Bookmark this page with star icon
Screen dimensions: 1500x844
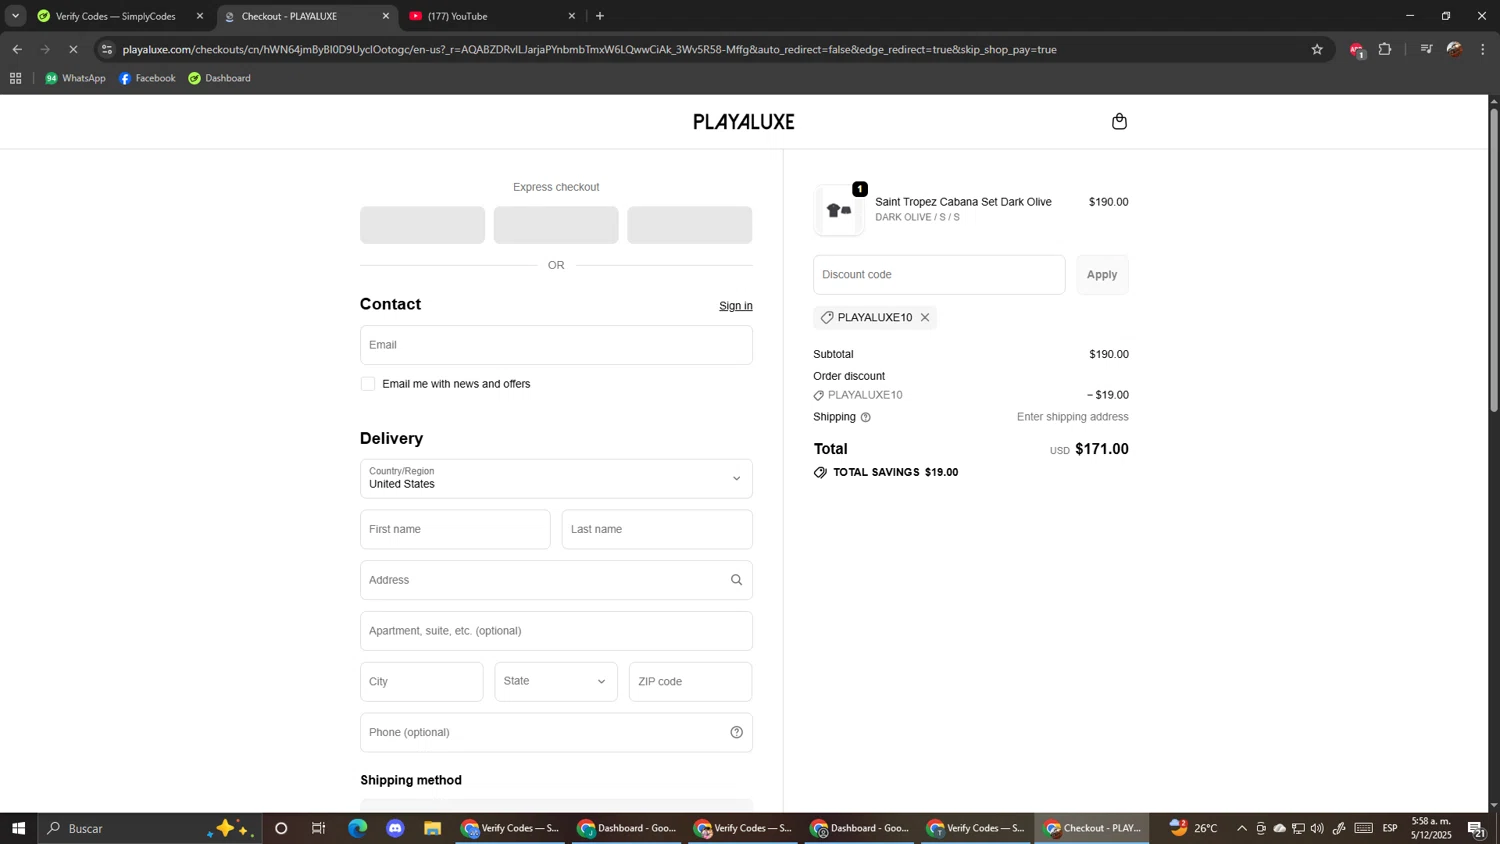click(x=1317, y=49)
